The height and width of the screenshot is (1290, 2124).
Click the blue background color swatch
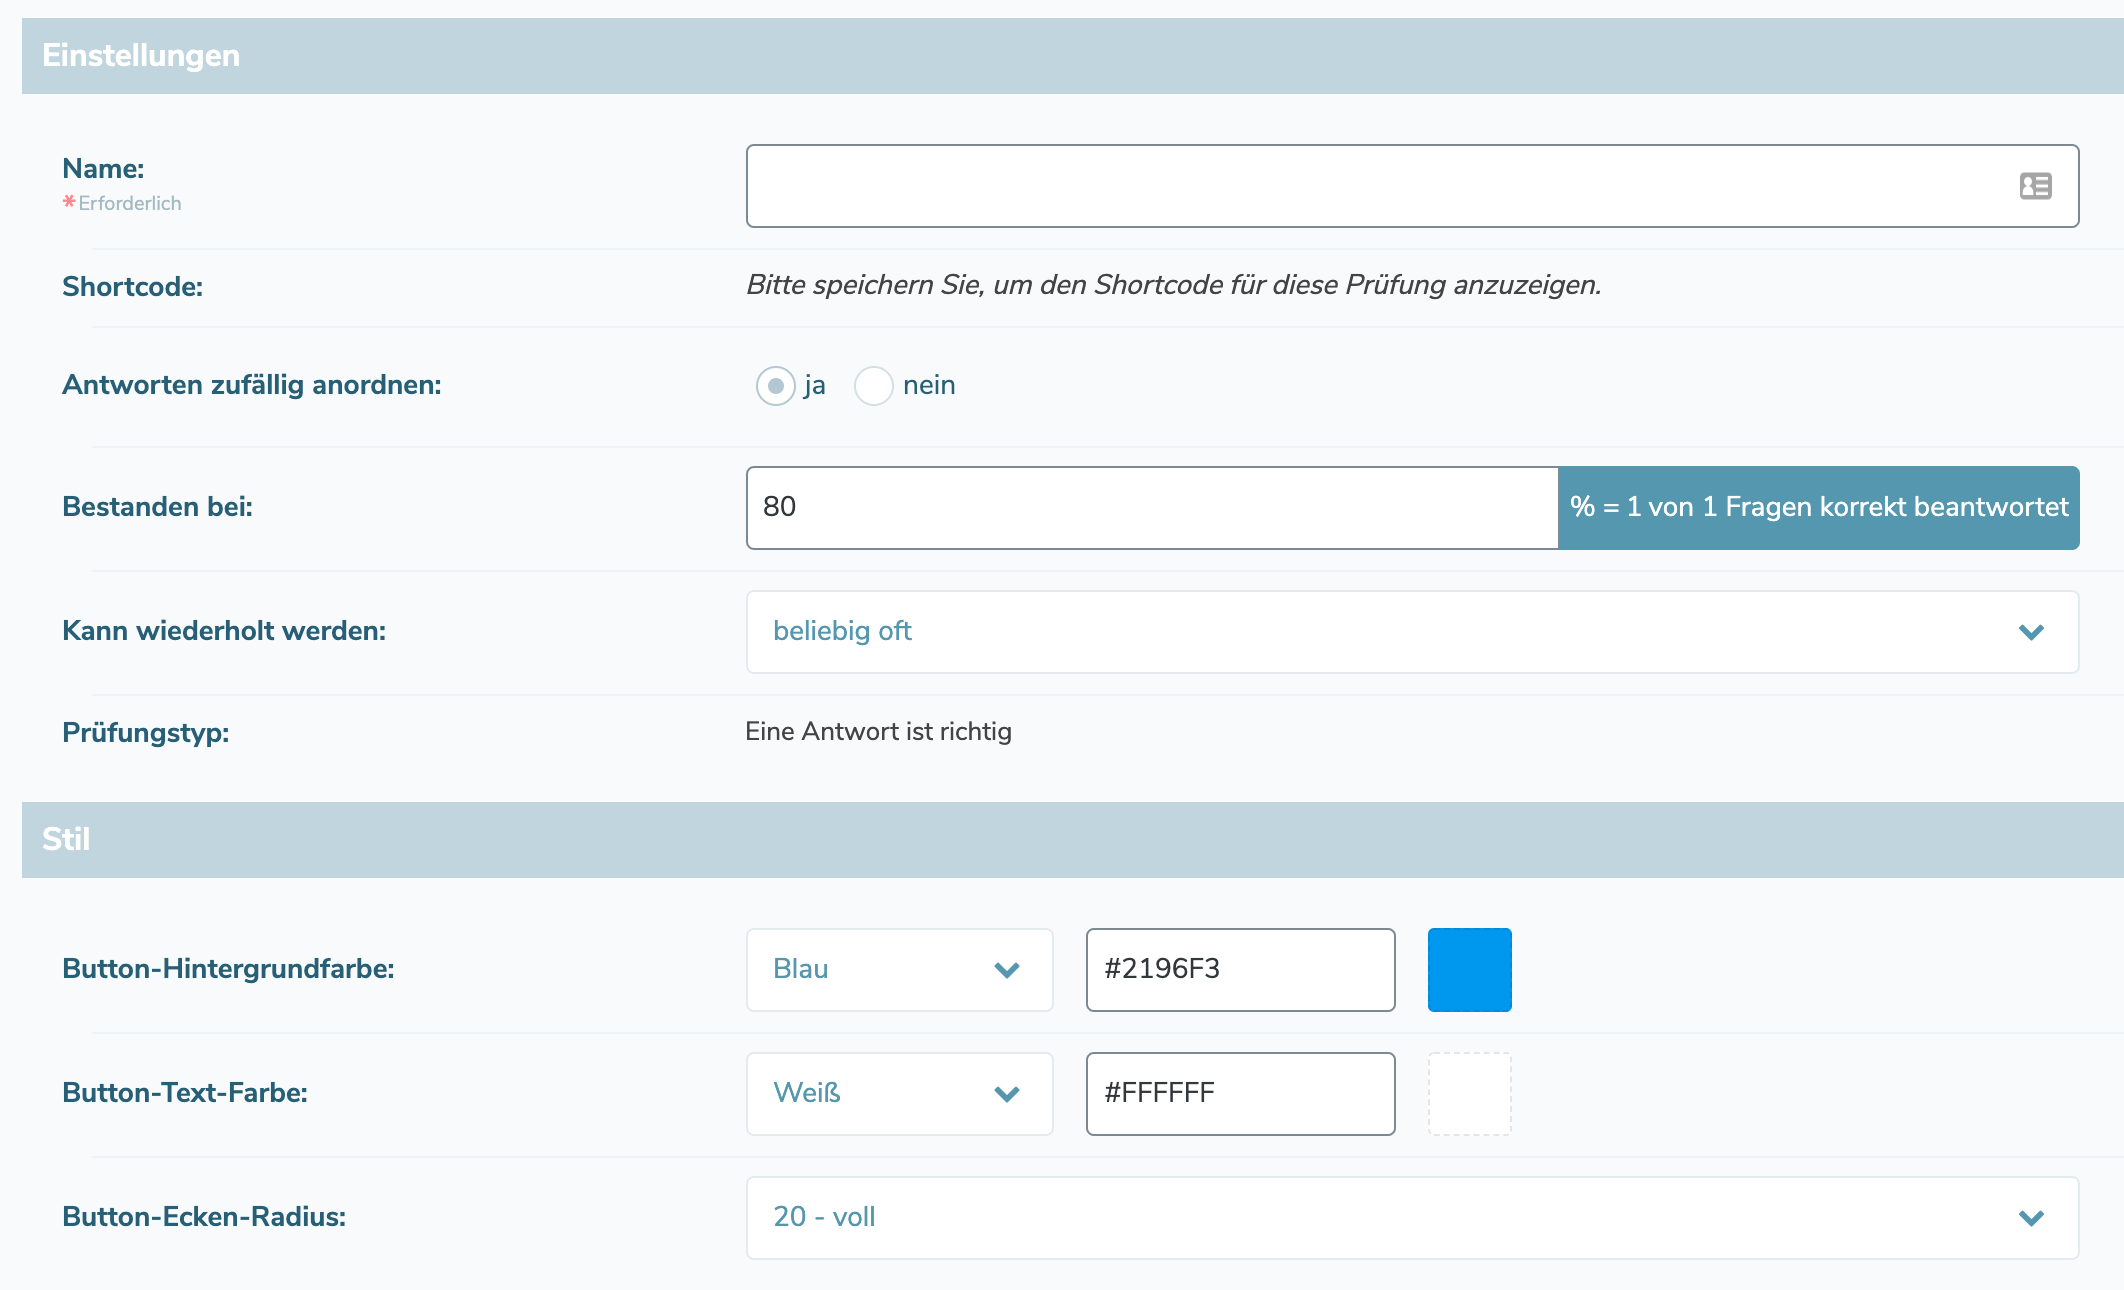click(1469, 970)
